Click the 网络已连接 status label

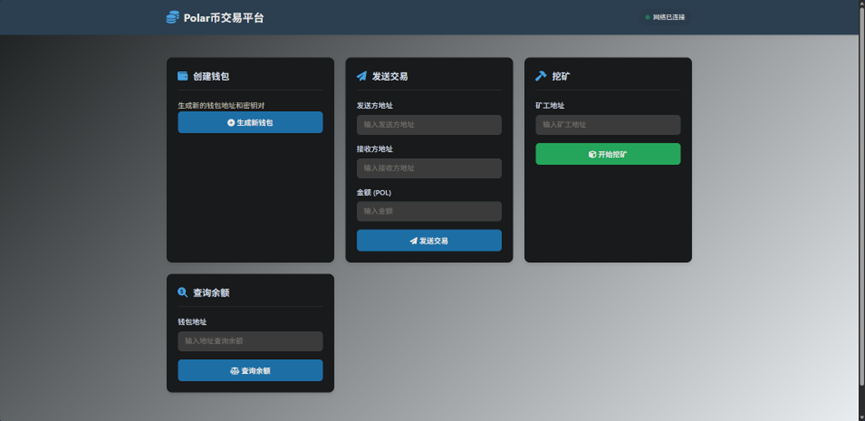pyautogui.click(x=669, y=18)
